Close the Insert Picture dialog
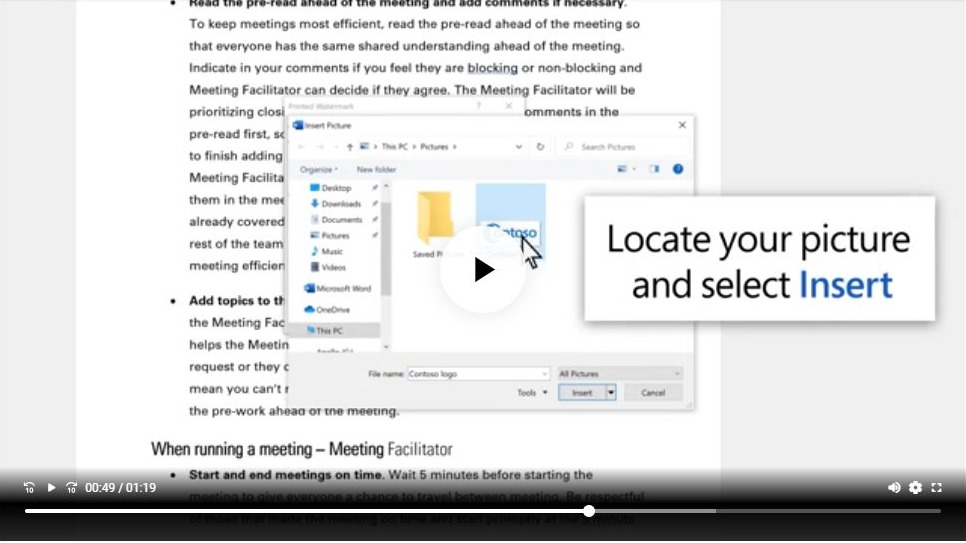This screenshot has height=543, width=966. click(x=682, y=125)
